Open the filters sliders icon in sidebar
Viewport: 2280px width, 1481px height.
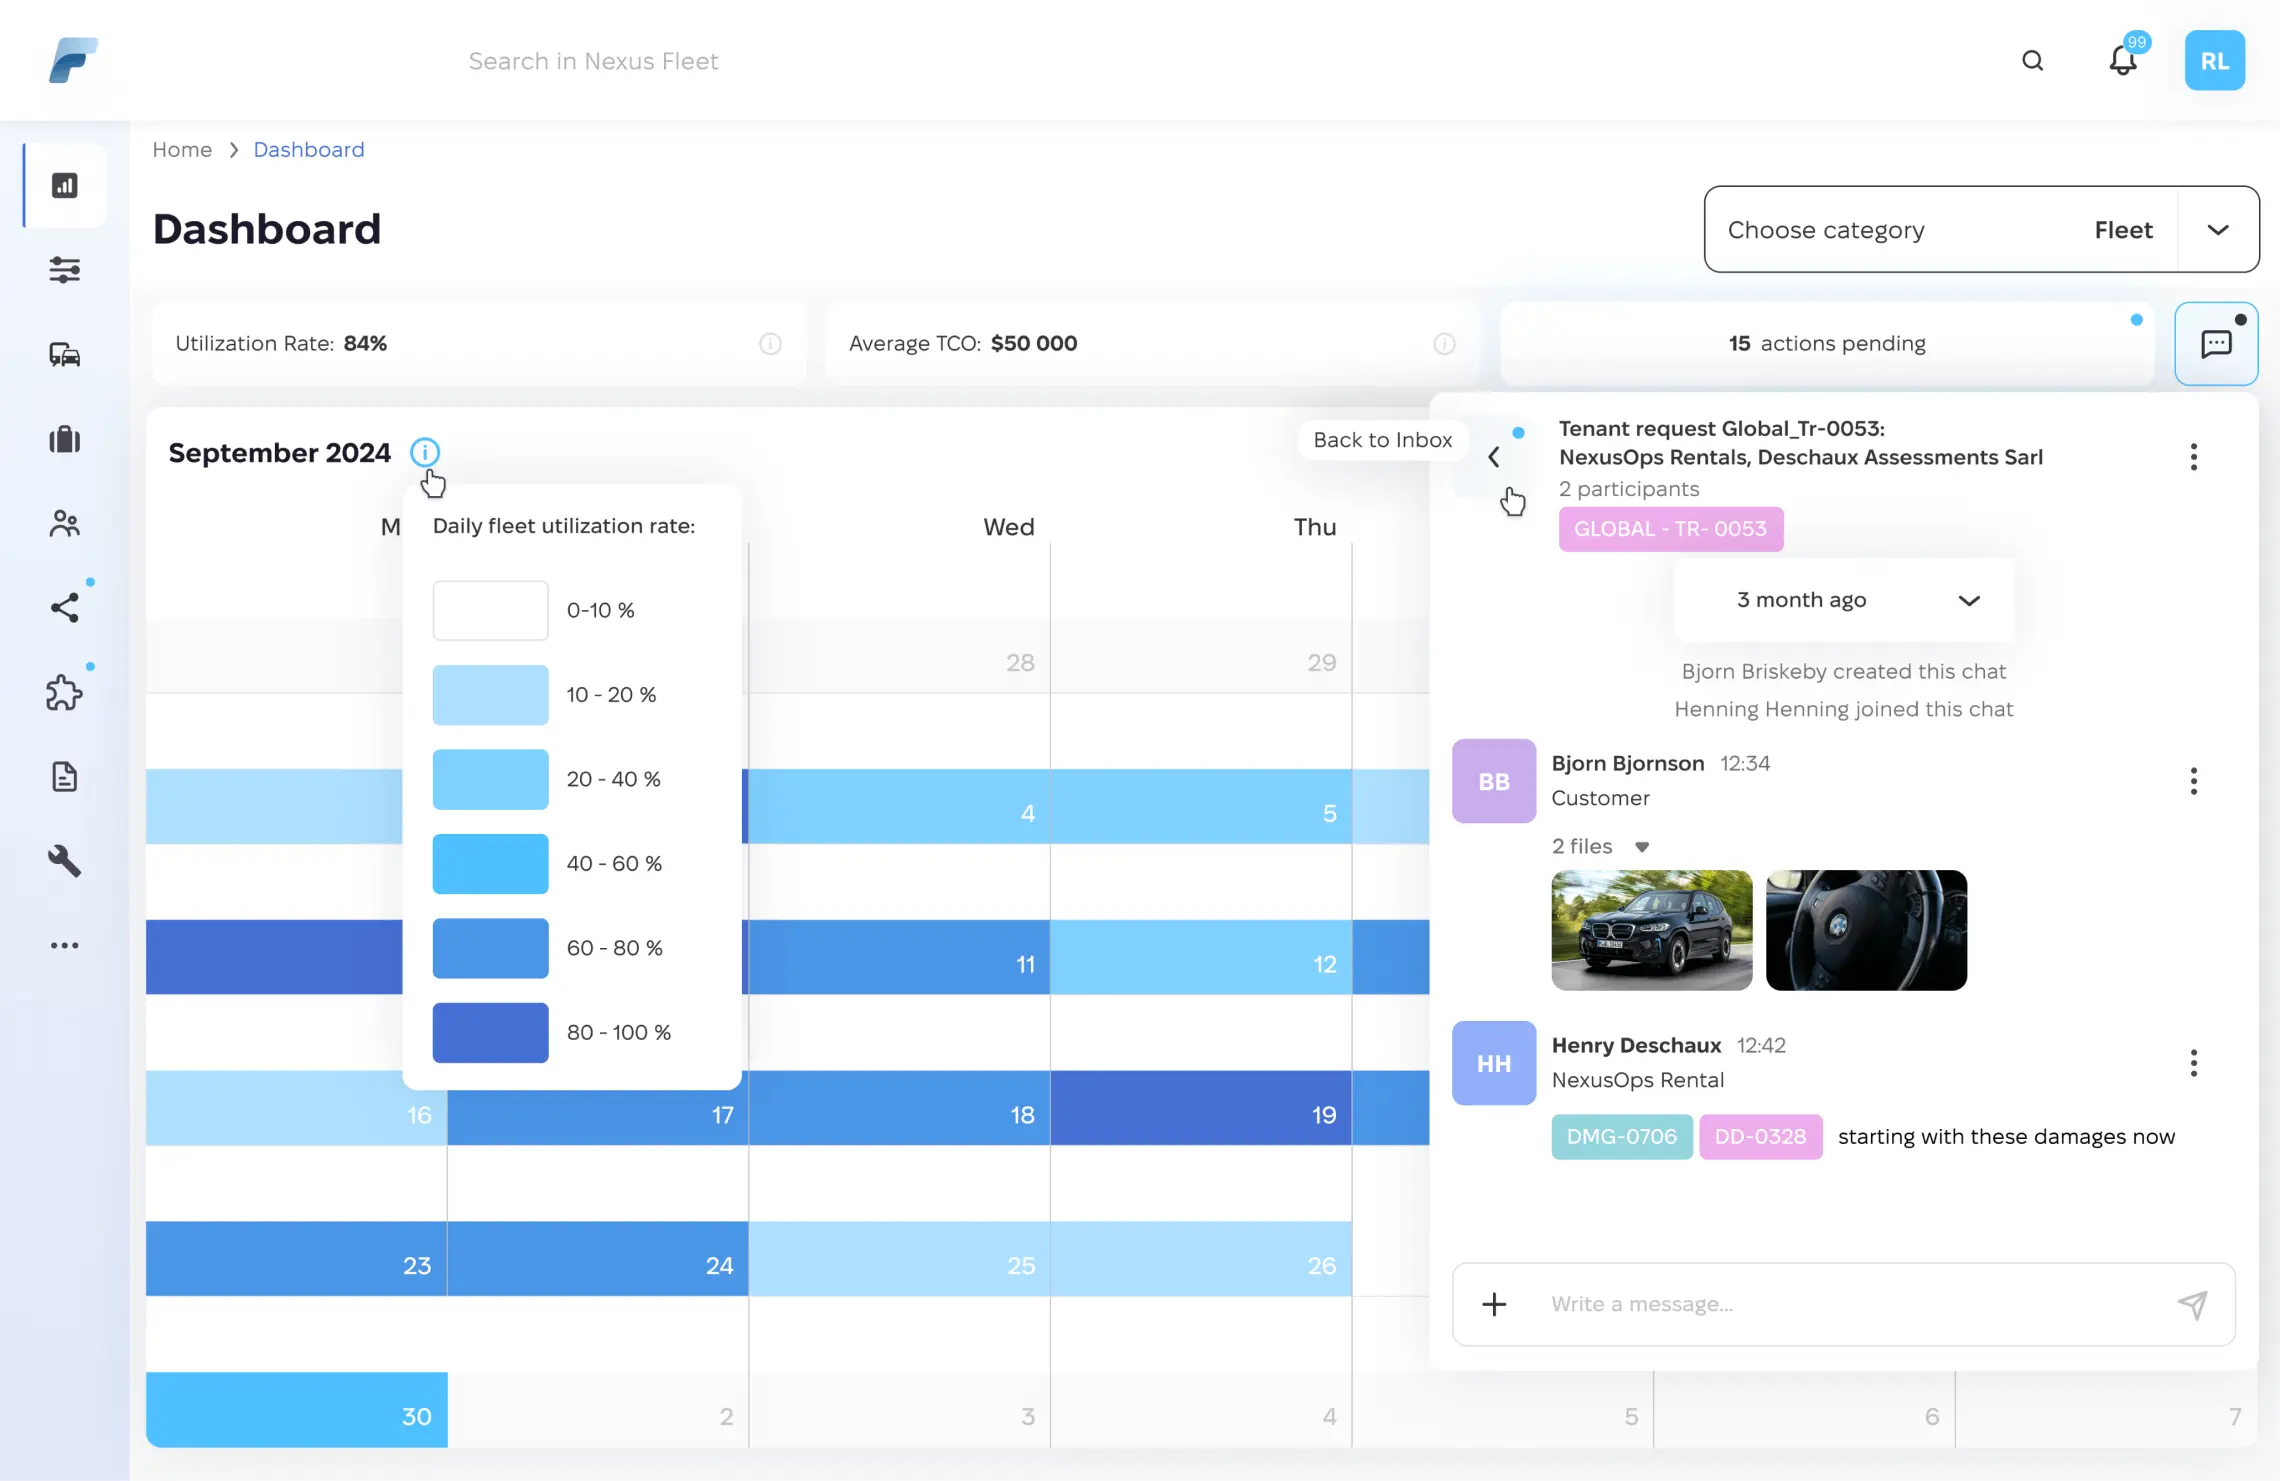click(64, 269)
